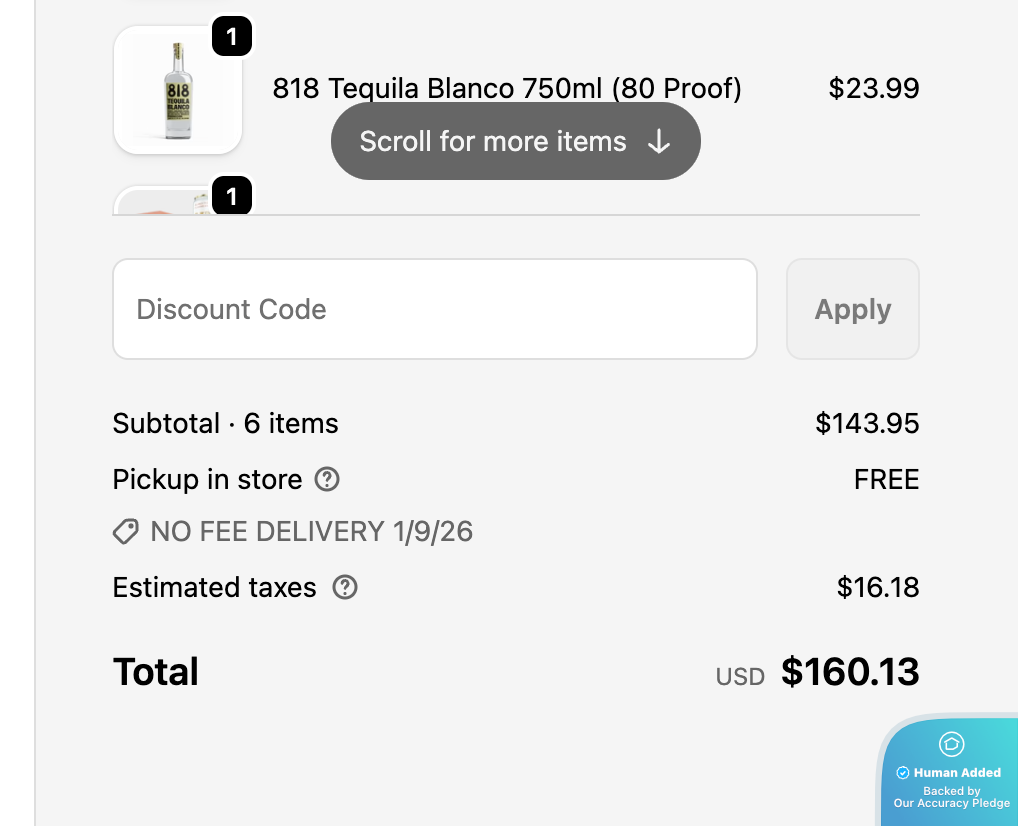This screenshot has width=1018, height=826.
Task: Focus the Discount Code input field
Action: point(434,309)
